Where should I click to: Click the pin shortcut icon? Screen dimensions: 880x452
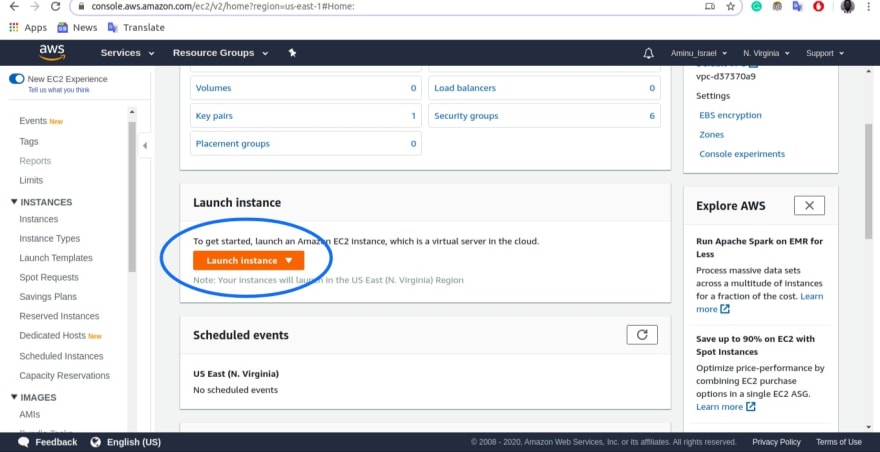292,53
